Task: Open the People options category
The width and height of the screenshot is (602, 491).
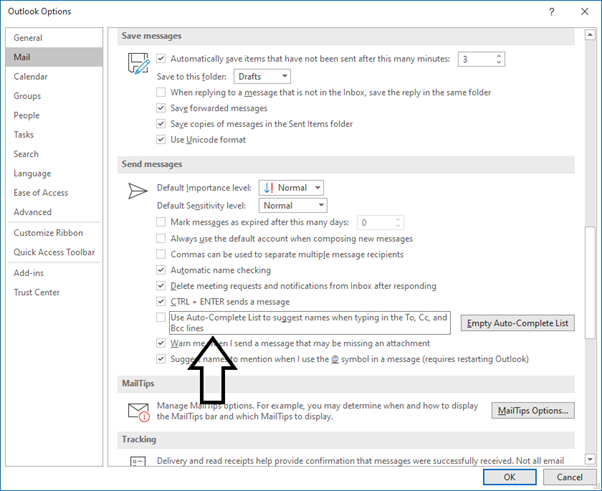Action: click(54, 115)
